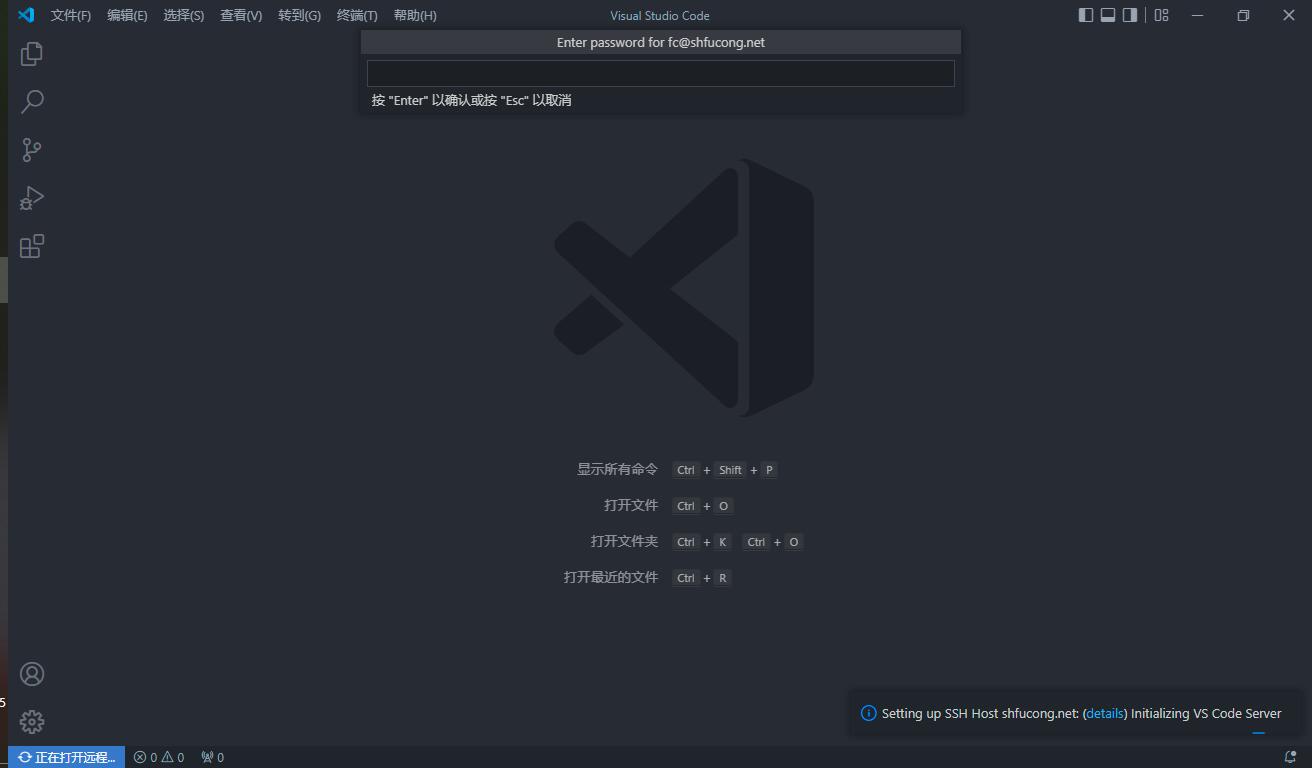Open the Accounts menu icon
The height and width of the screenshot is (768, 1312).
(x=32, y=674)
